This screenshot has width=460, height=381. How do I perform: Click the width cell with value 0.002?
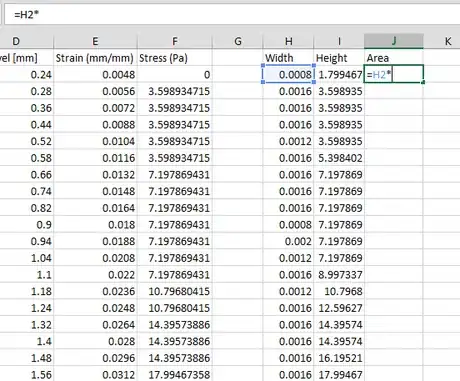click(x=288, y=241)
